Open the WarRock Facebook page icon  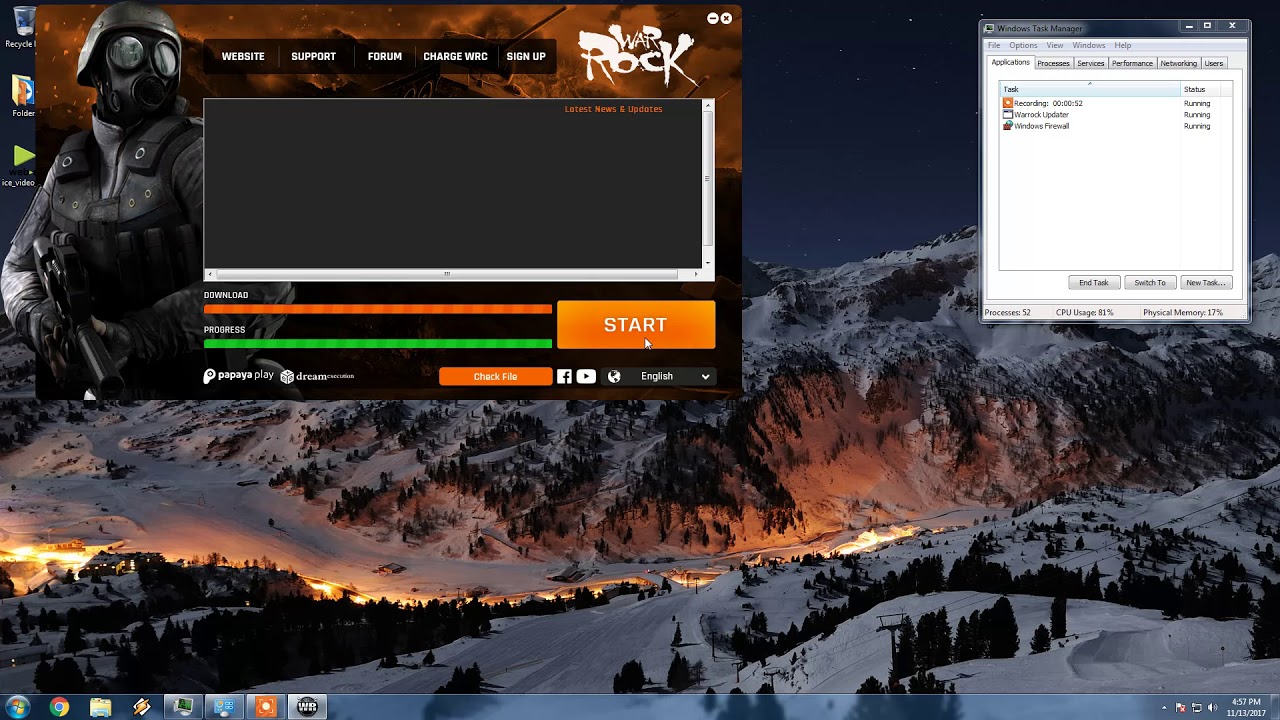coord(564,376)
